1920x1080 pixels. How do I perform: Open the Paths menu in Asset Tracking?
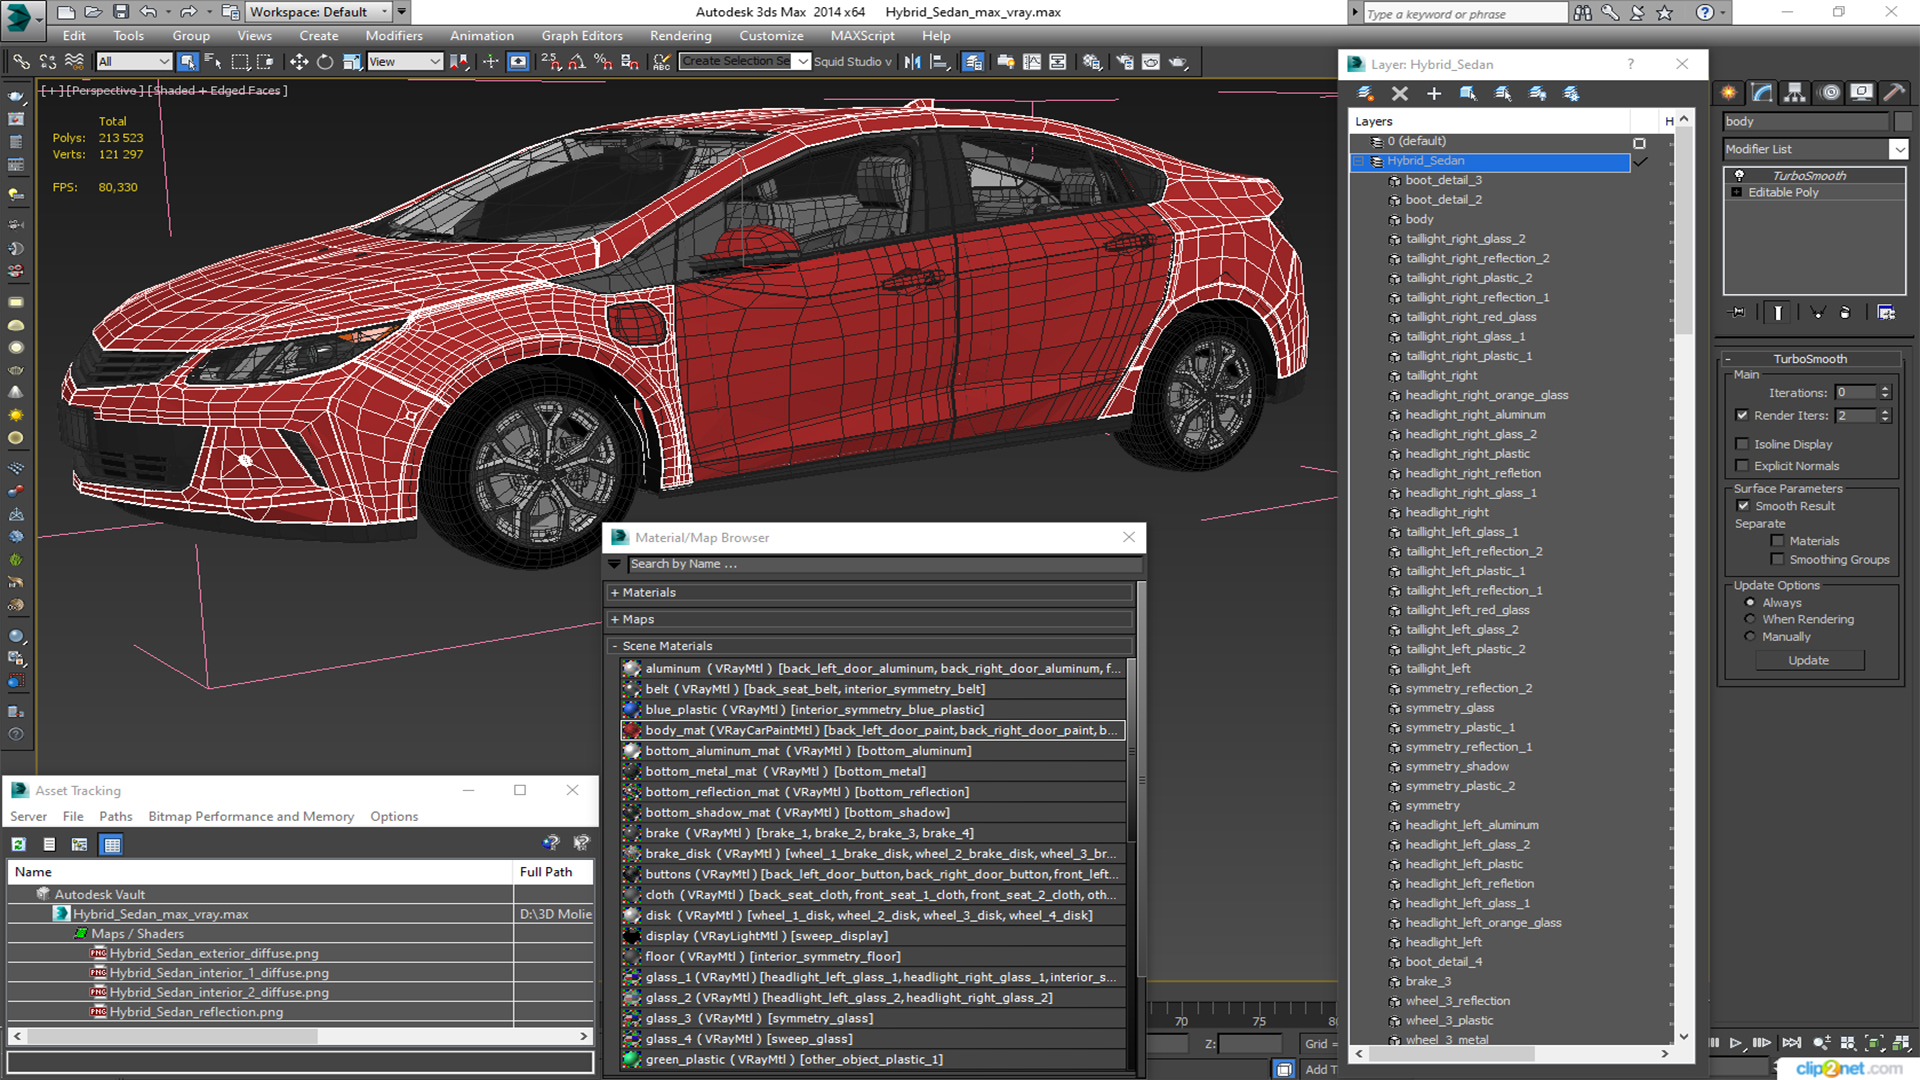(x=115, y=816)
